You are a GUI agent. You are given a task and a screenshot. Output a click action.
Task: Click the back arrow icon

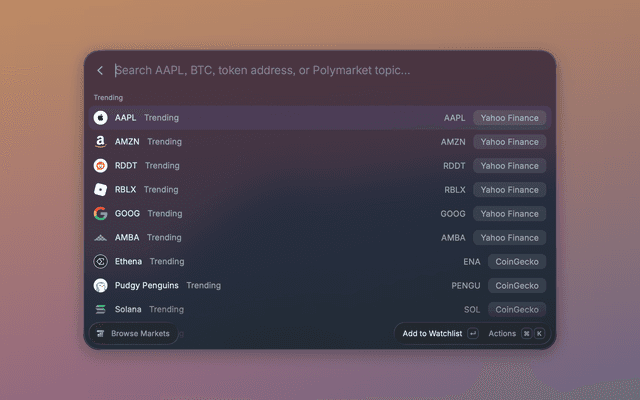click(x=100, y=70)
